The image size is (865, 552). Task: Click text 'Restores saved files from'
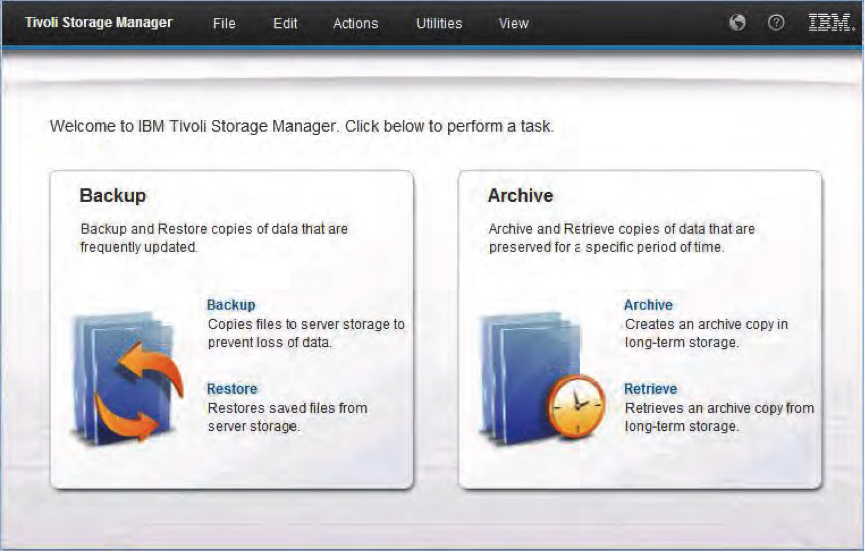coord(287,408)
